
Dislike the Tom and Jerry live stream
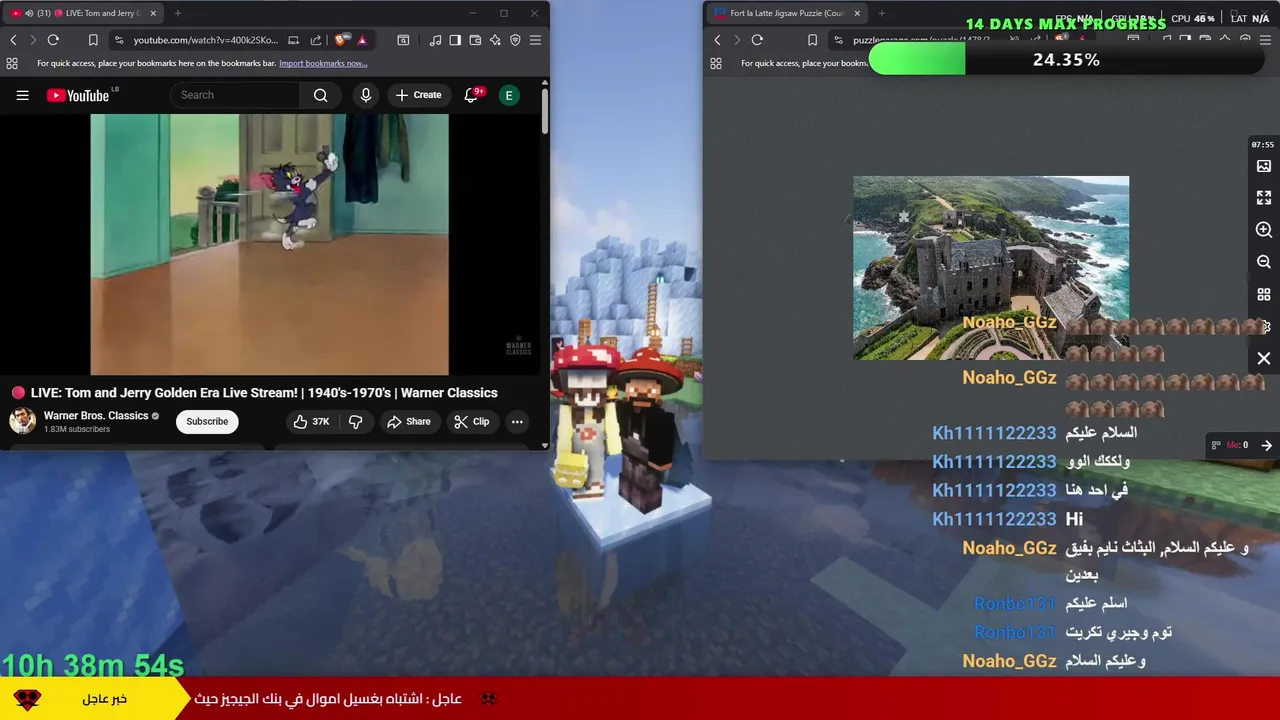point(356,422)
